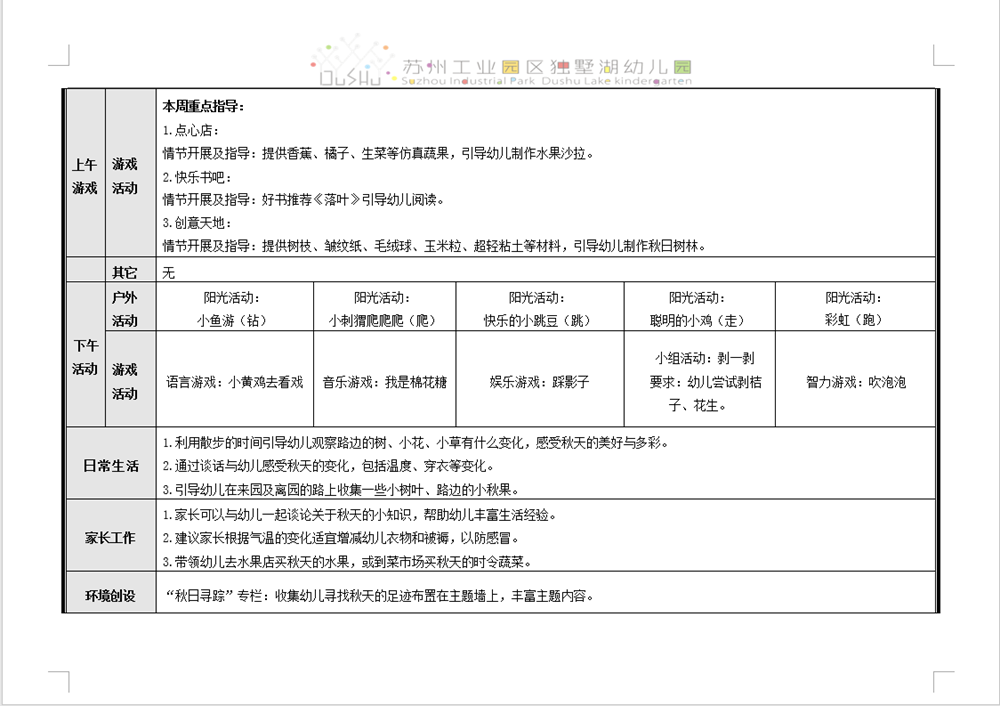
Task: Click the 苏州工业园区独墅湖幼儿园 header text
Action: (545, 67)
